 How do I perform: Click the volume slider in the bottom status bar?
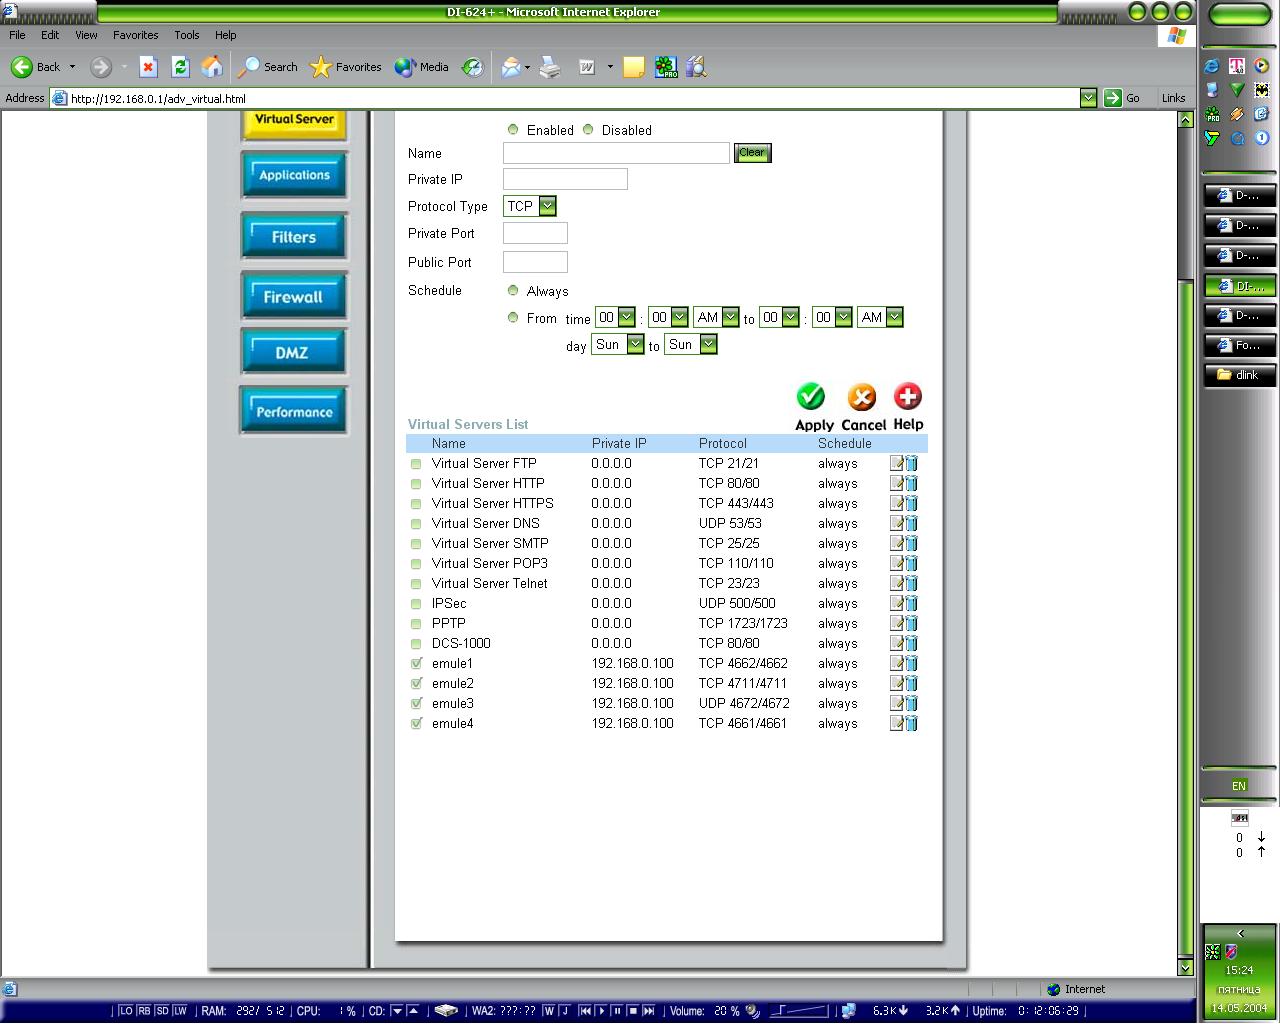point(798,1011)
